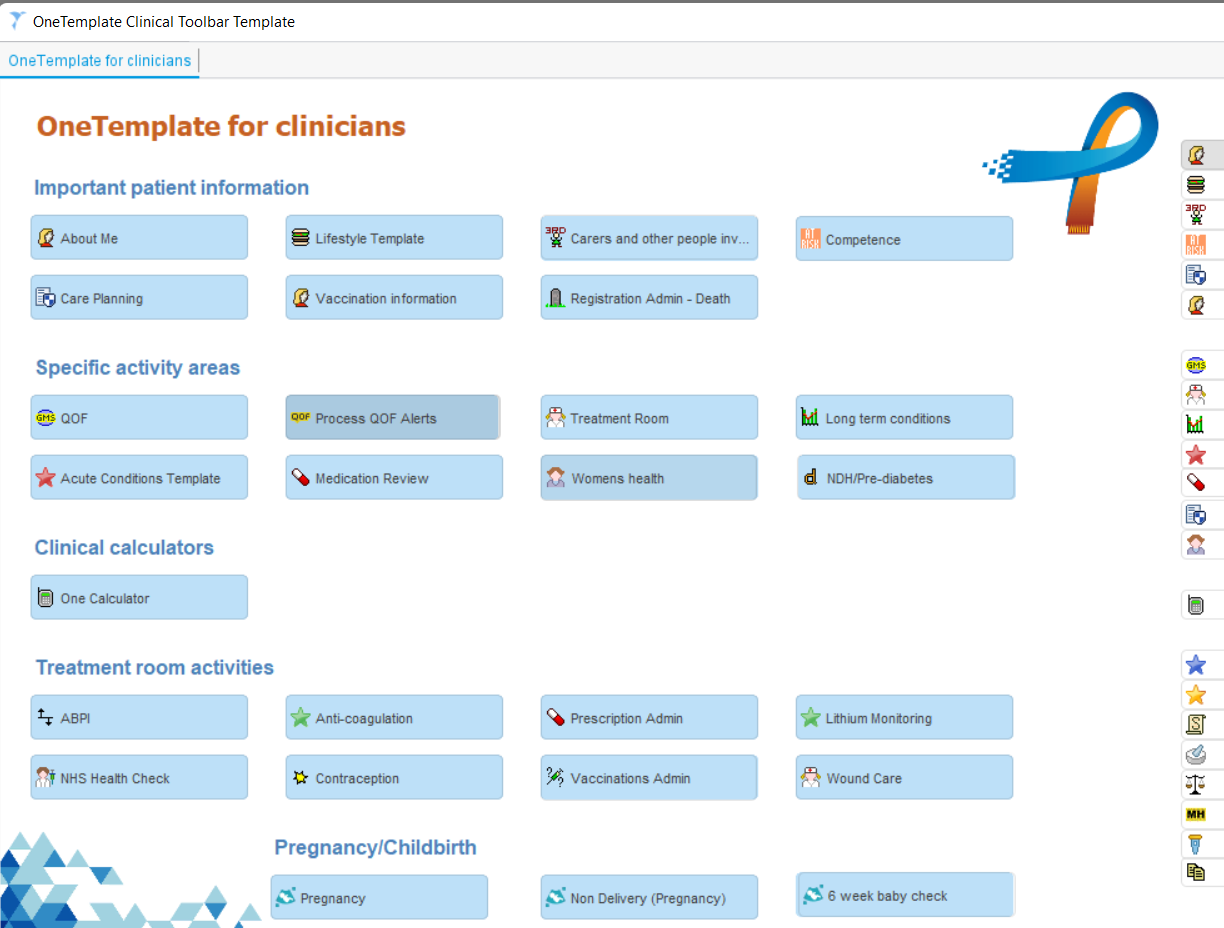Click Carers and other people involved button
Viewport: 1224px width, 928px height.
click(x=649, y=238)
